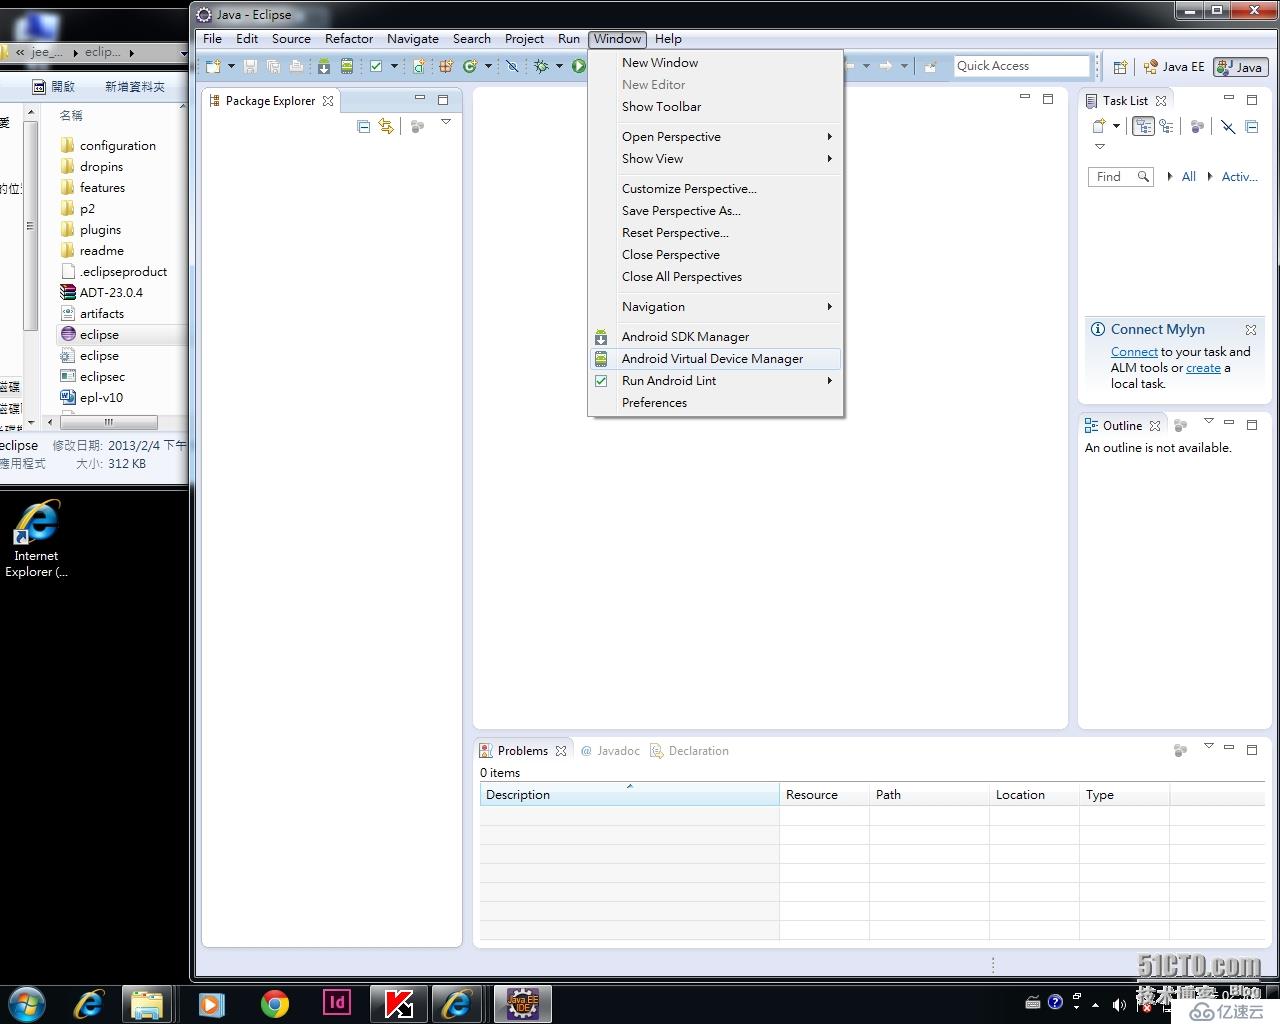Click Collapse All in Package Explorer

(x=363, y=126)
